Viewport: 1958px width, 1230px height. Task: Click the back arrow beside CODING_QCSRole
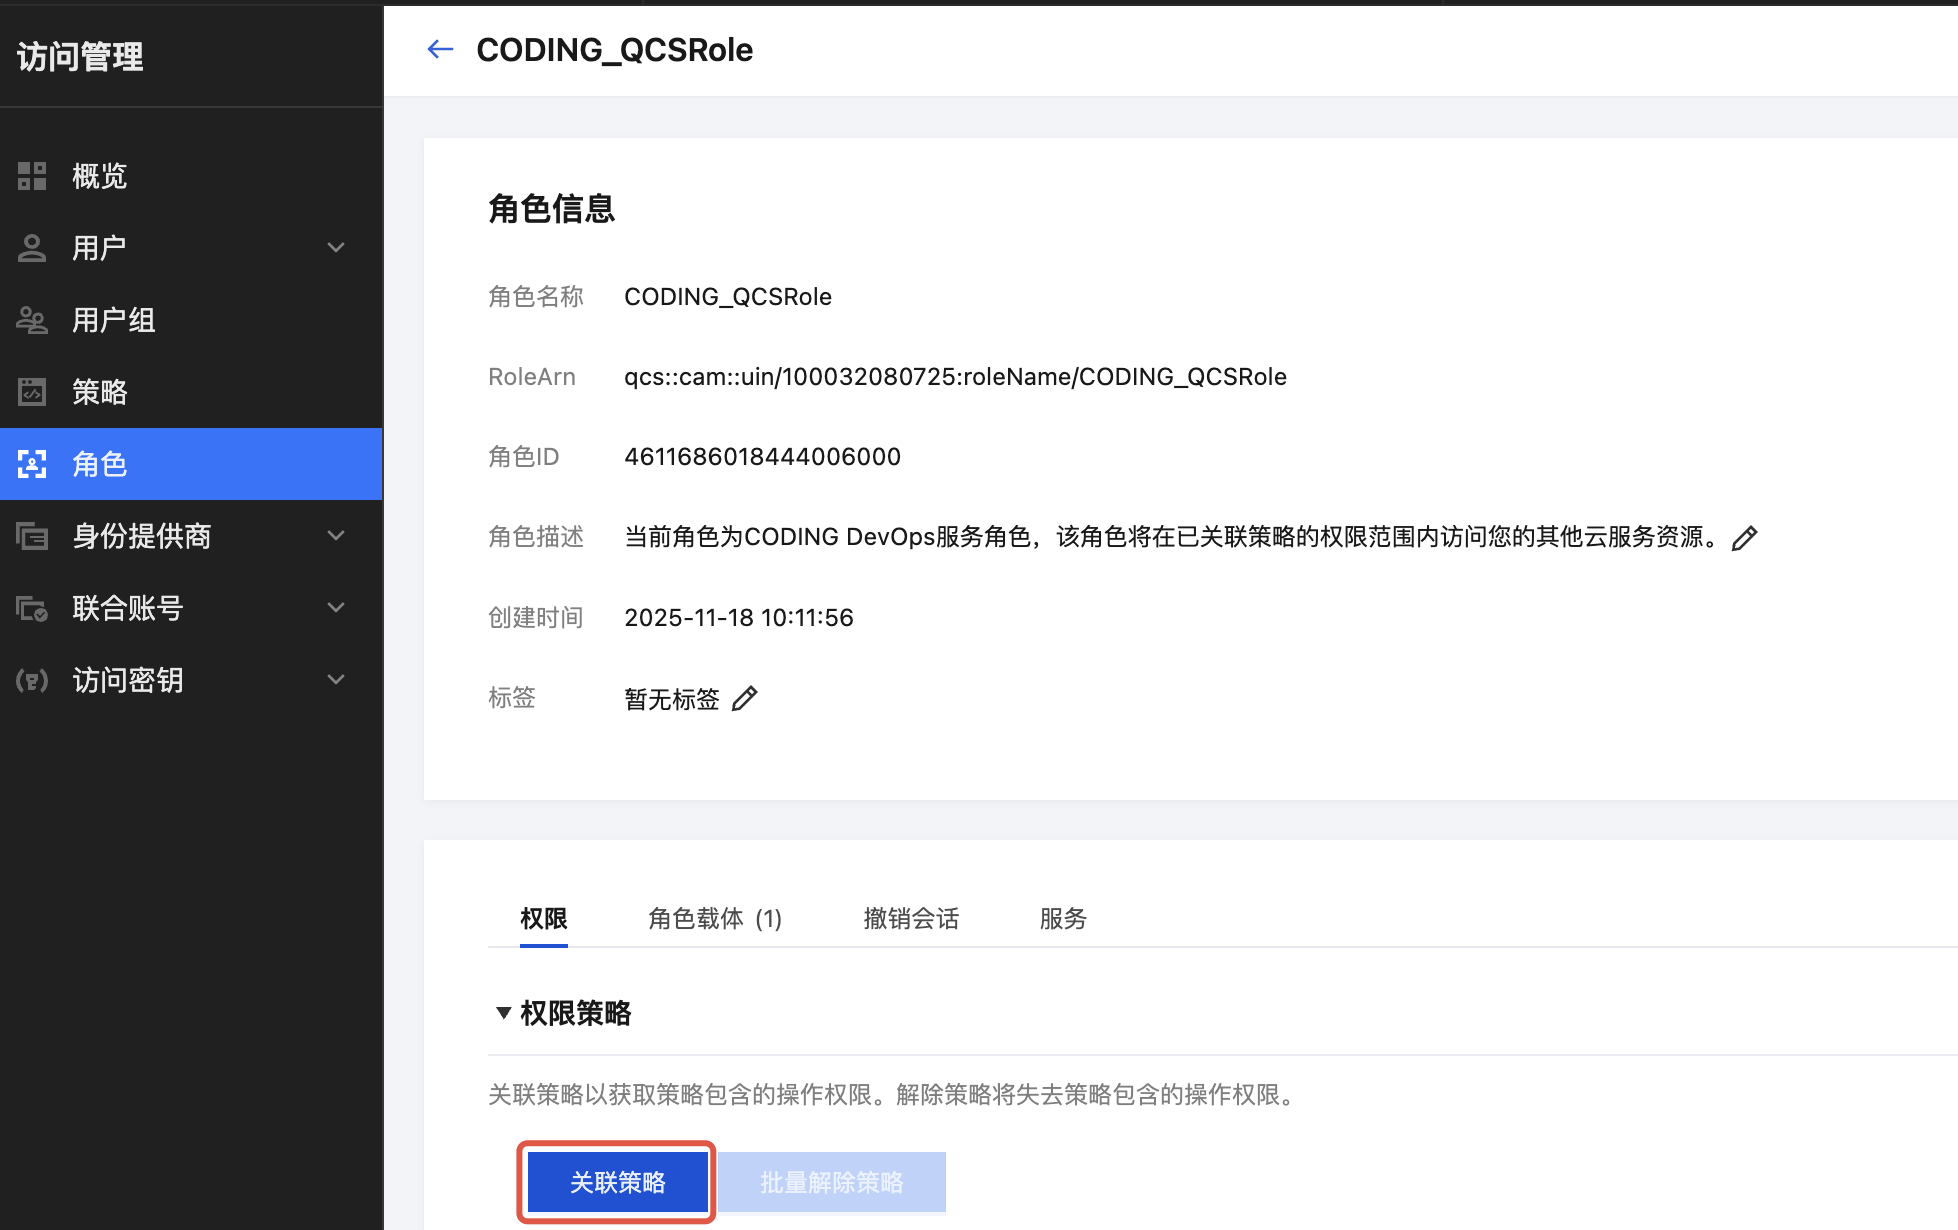[440, 49]
